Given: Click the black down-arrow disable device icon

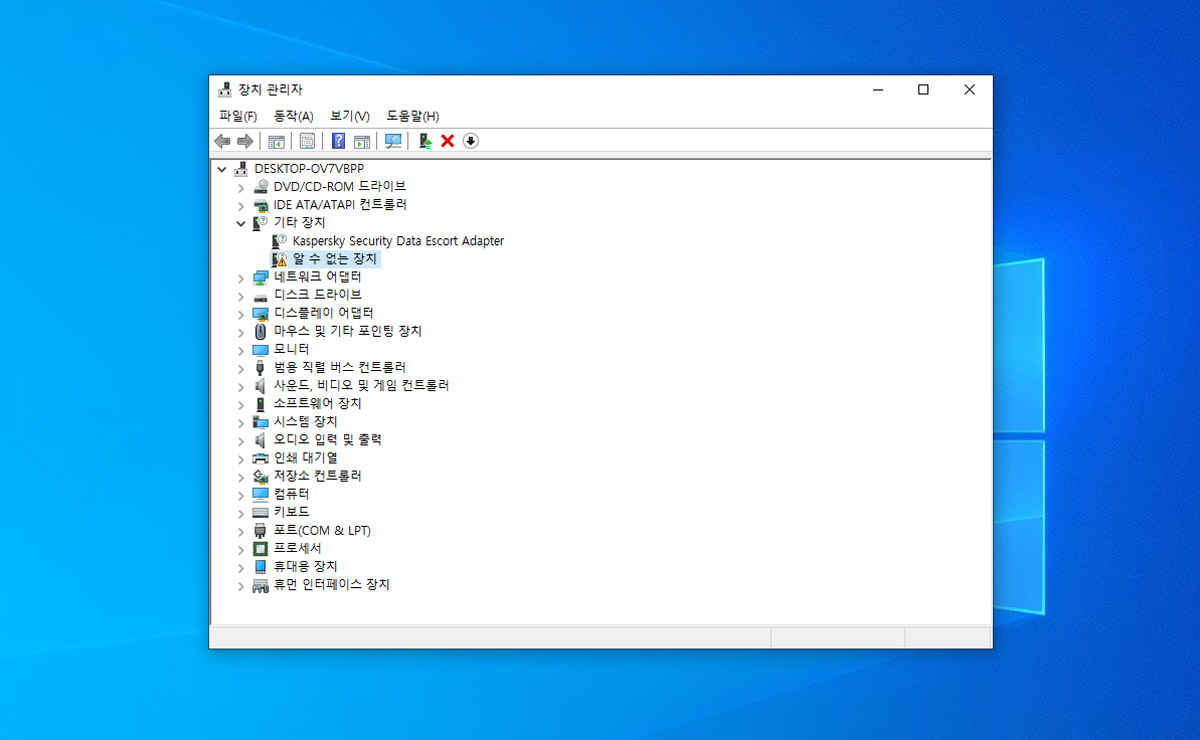Looking at the screenshot, I should pyautogui.click(x=470, y=141).
